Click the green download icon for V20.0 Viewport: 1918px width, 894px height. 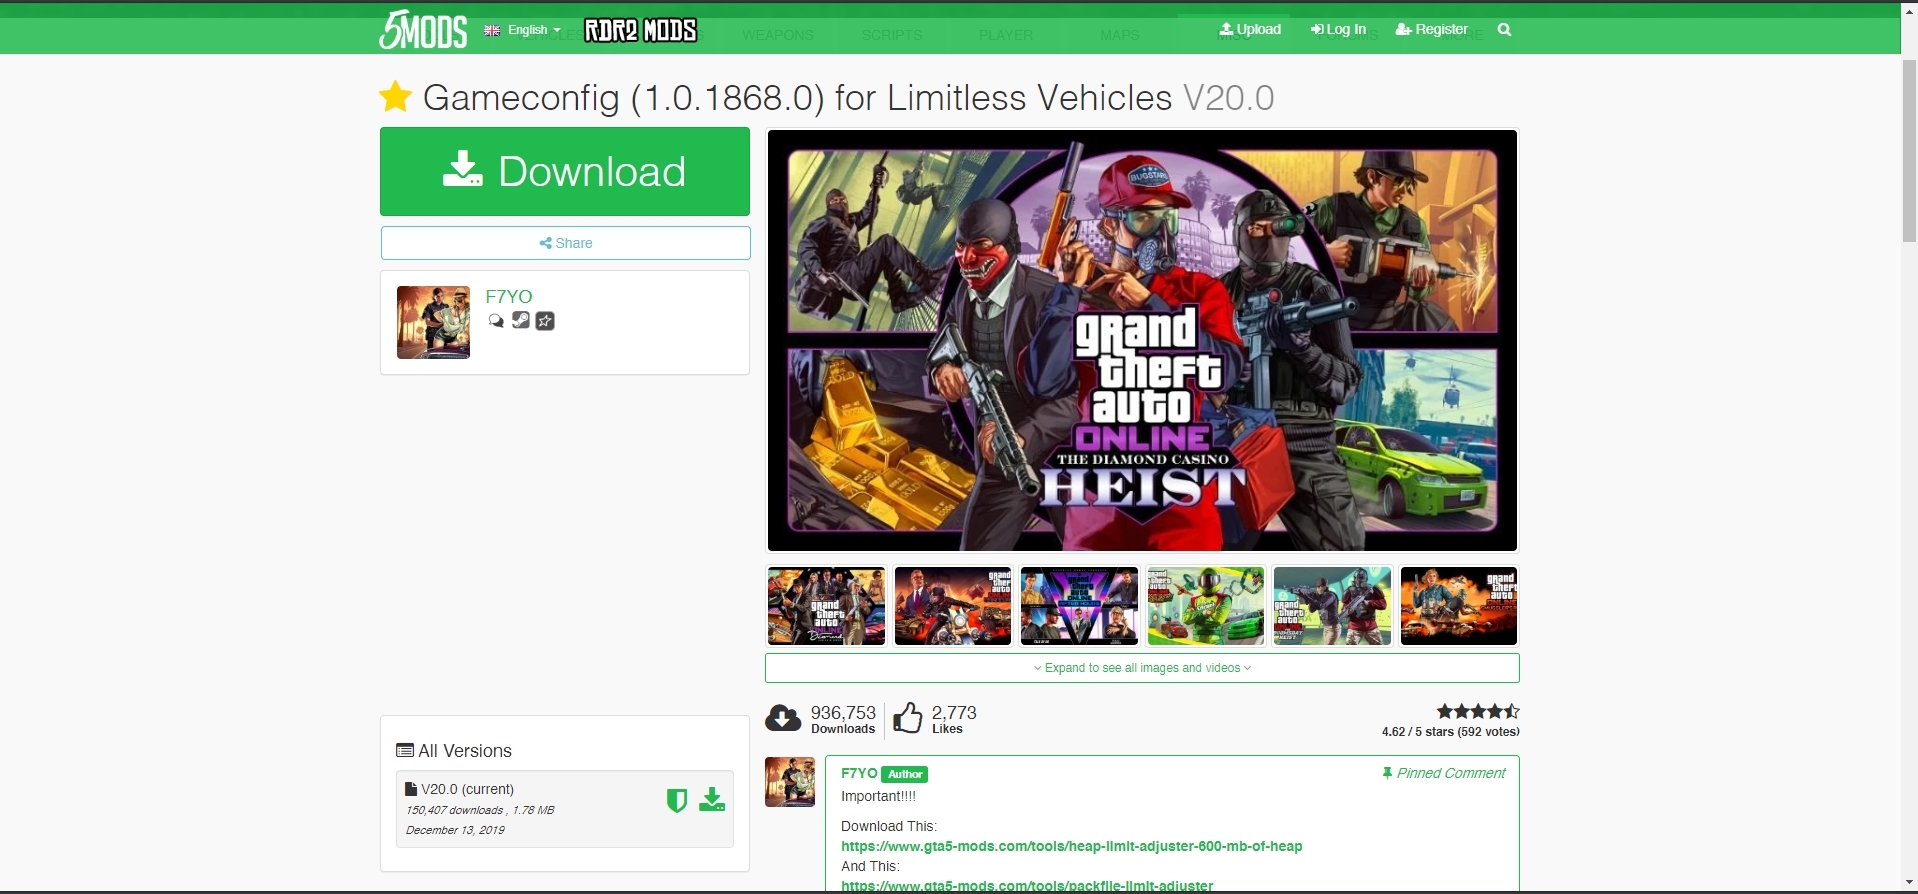712,800
